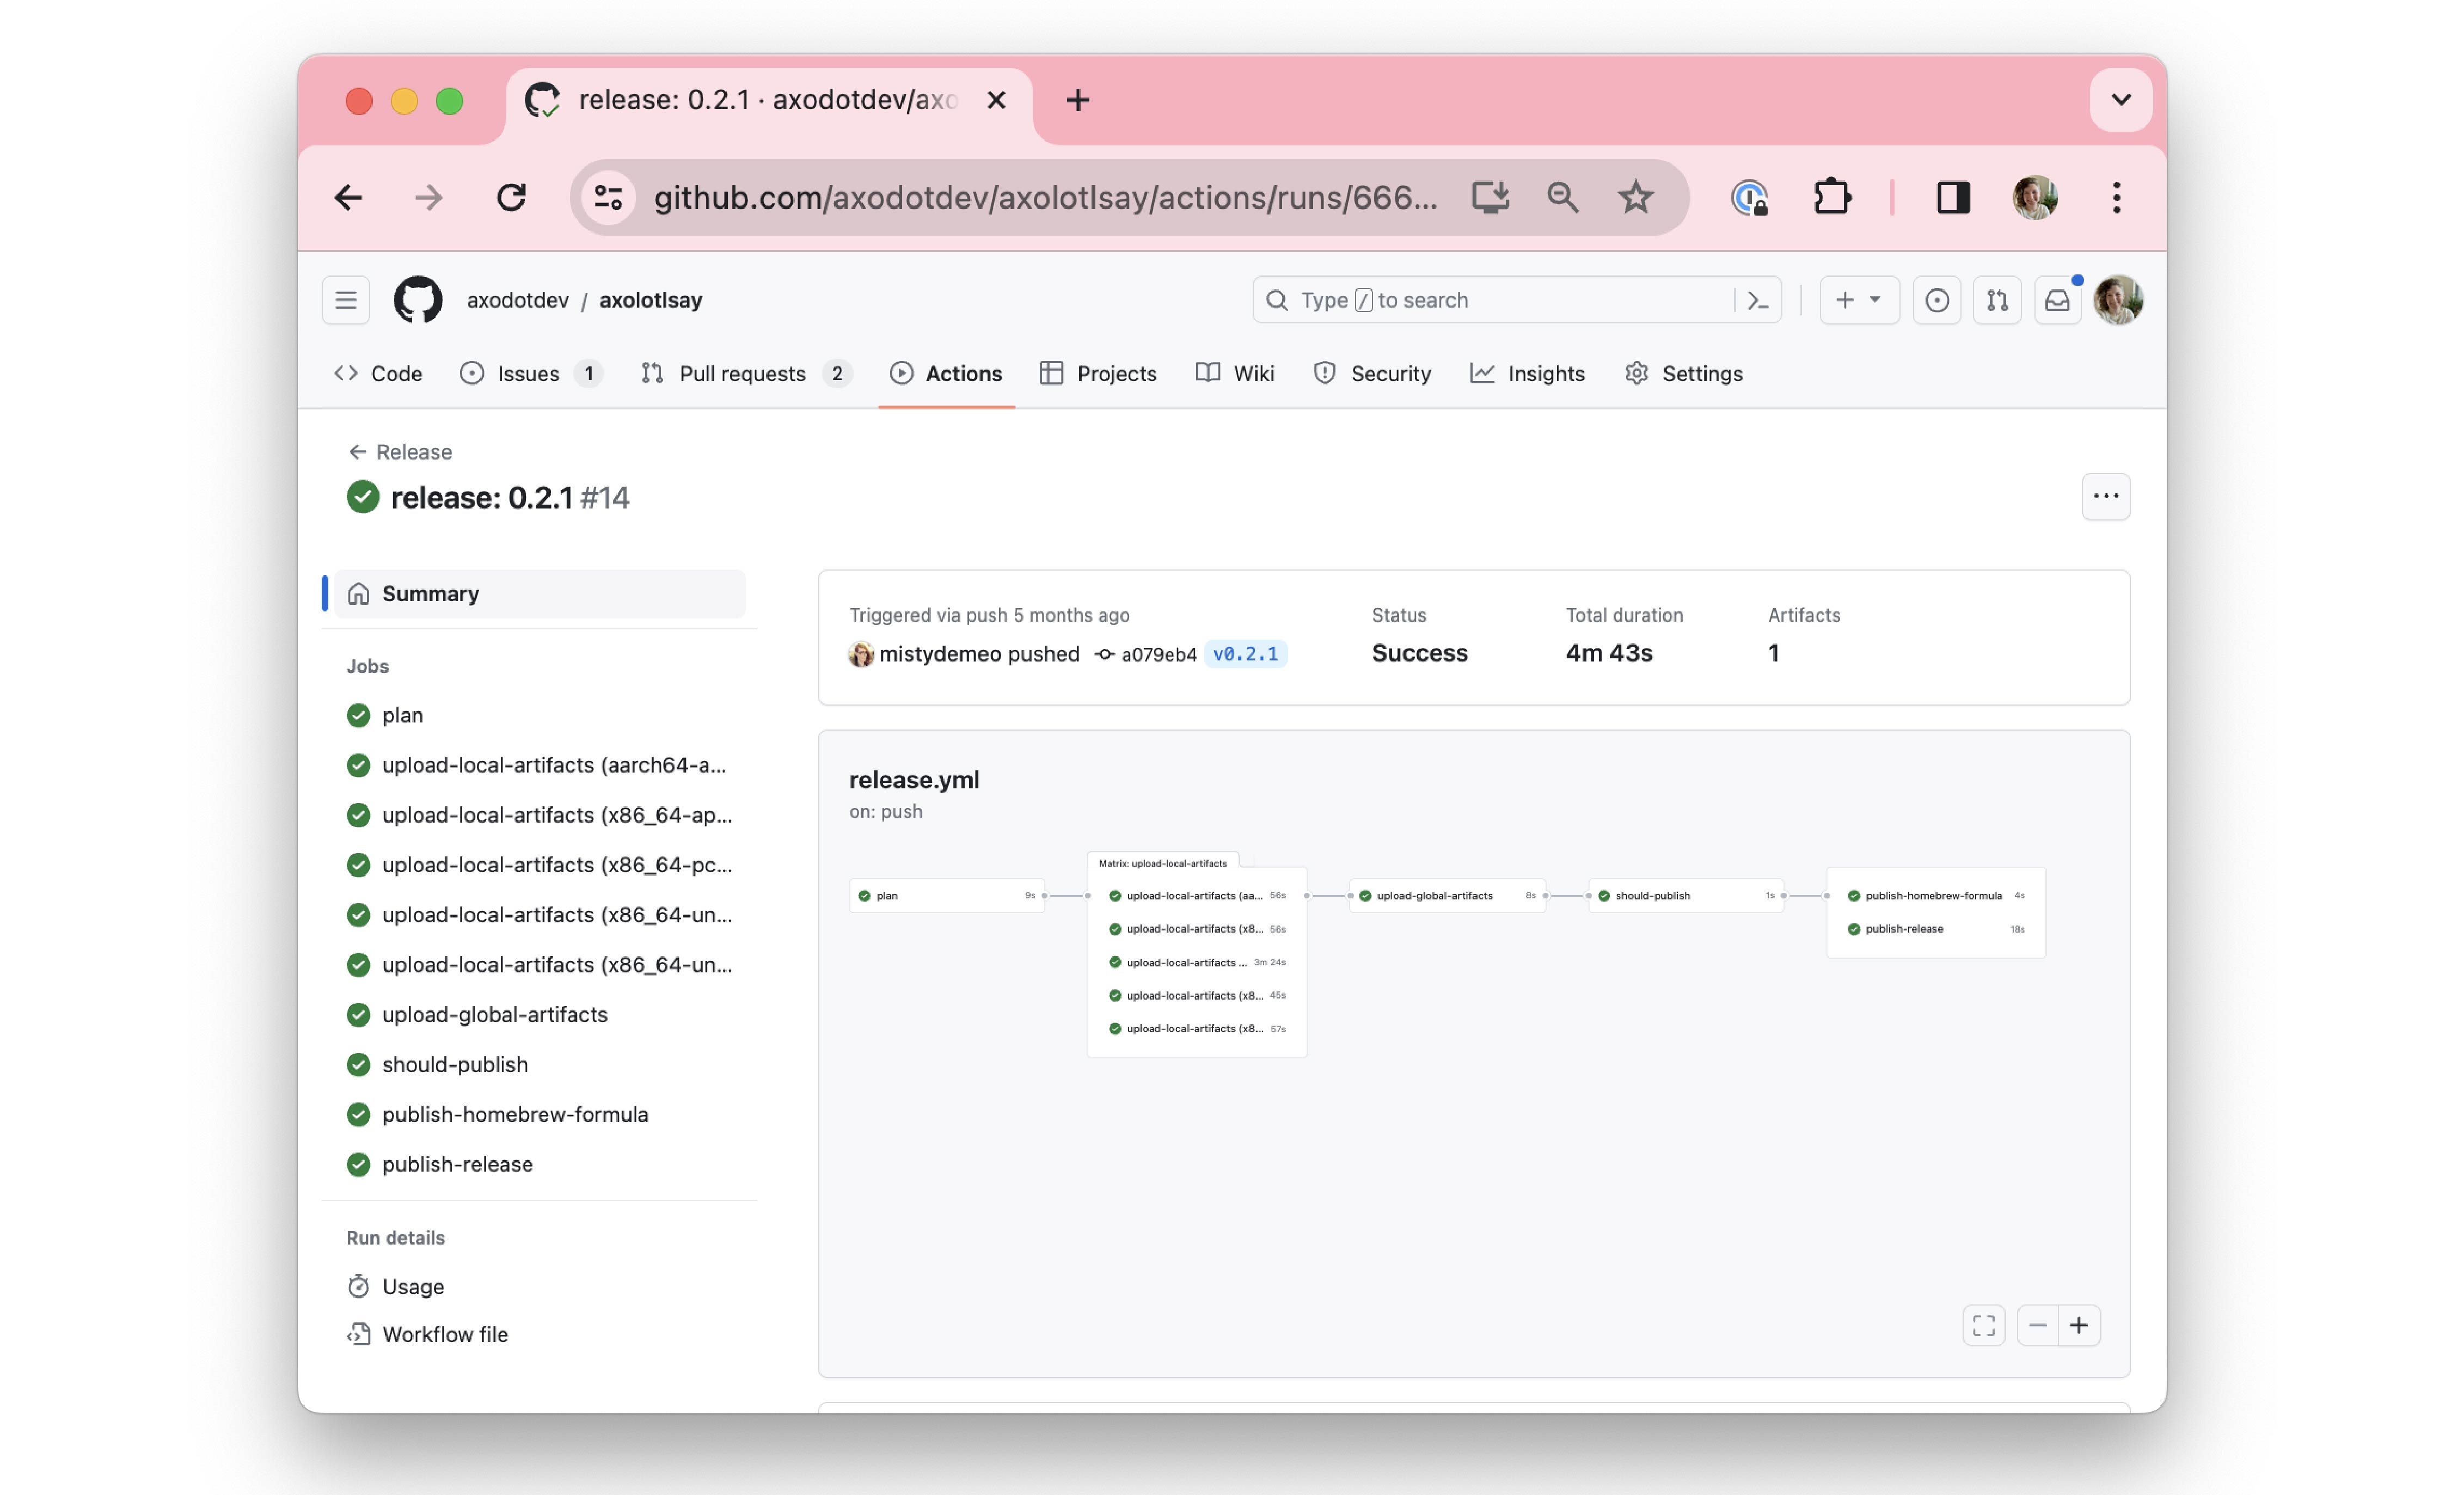The image size is (2464, 1495).
Task: Expand the create new plus dropdown
Action: (x=1858, y=300)
